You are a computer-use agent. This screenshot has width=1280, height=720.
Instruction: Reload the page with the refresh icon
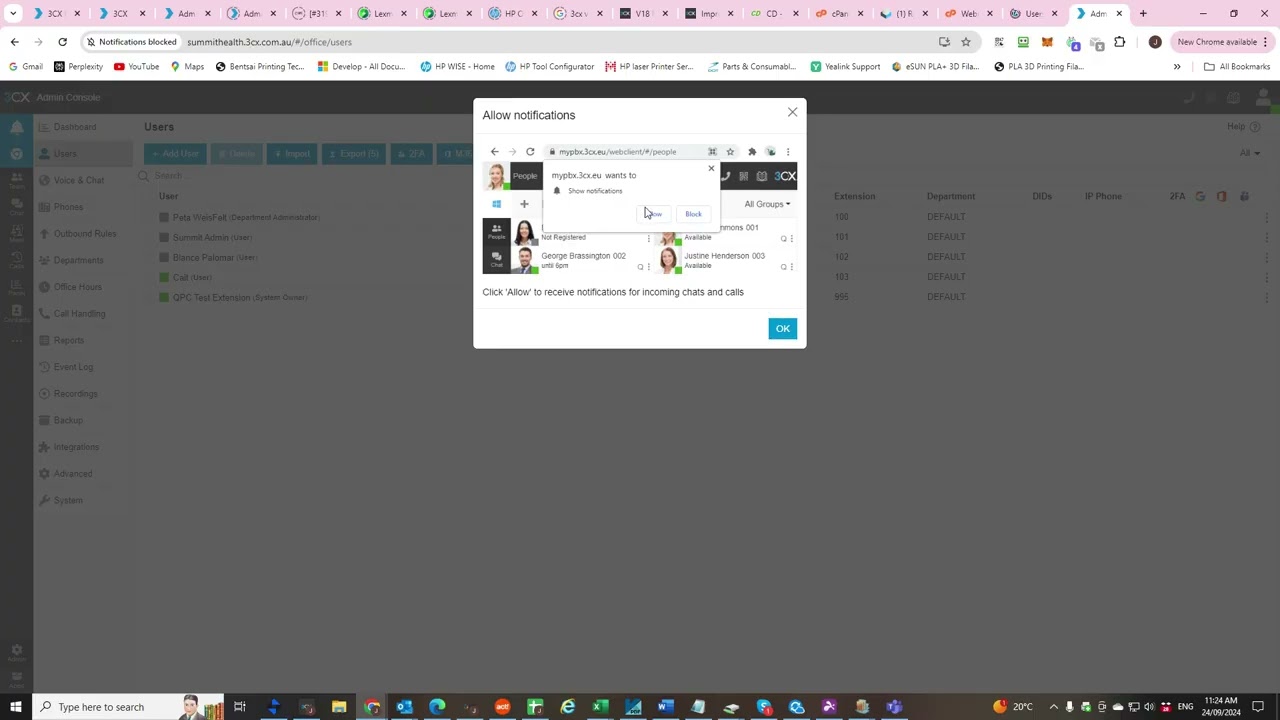click(x=62, y=42)
